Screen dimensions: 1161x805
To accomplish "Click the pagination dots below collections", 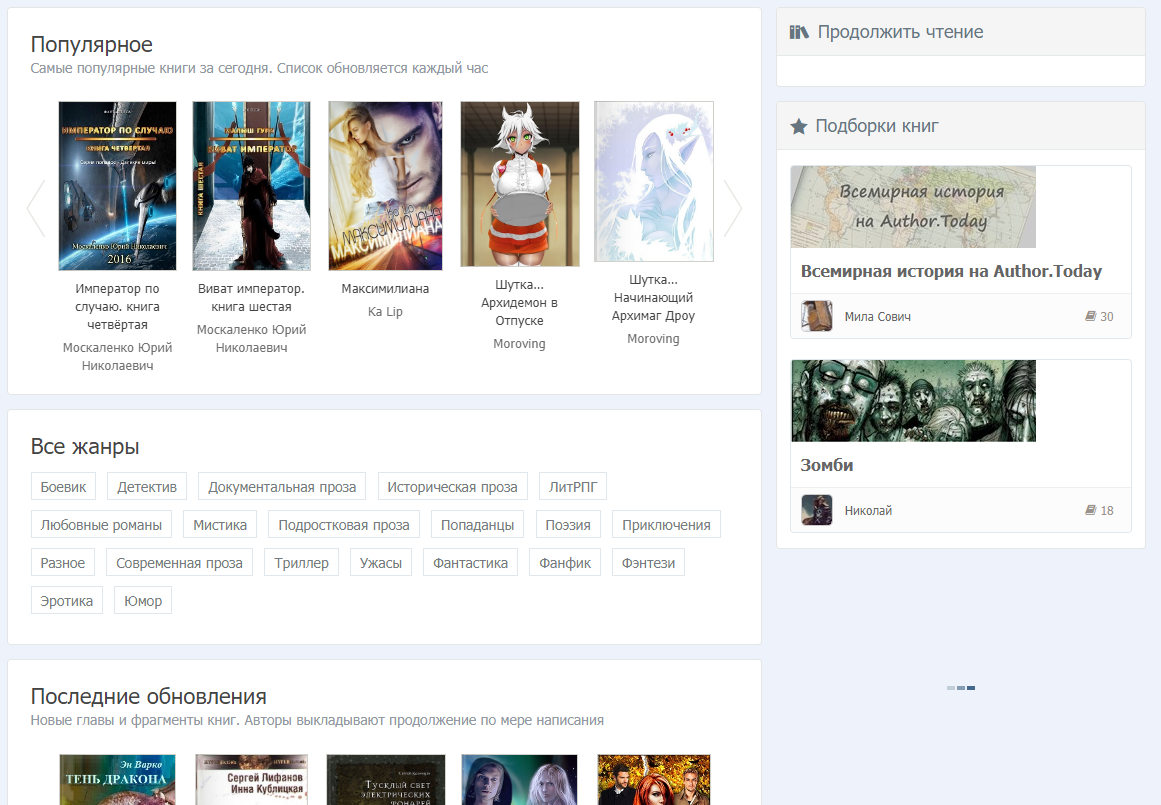I will point(960,688).
